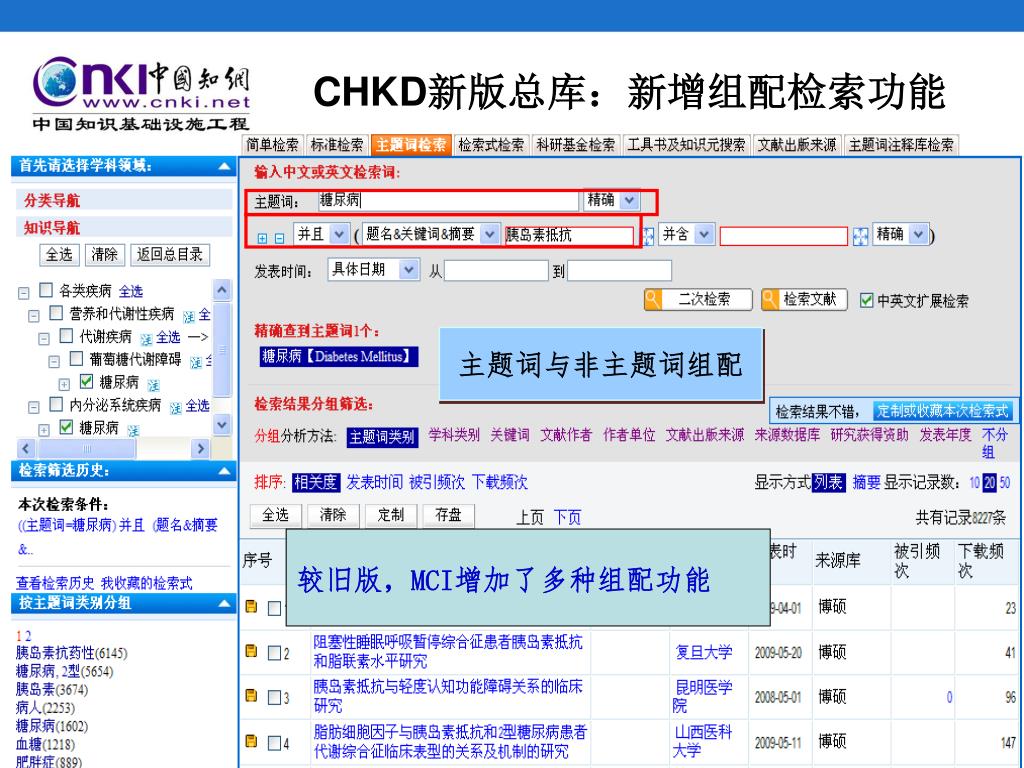Expand 糖尿病 node under 葡萄糖代谢障碍
The image size is (1024, 768).
[x=64, y=385]
